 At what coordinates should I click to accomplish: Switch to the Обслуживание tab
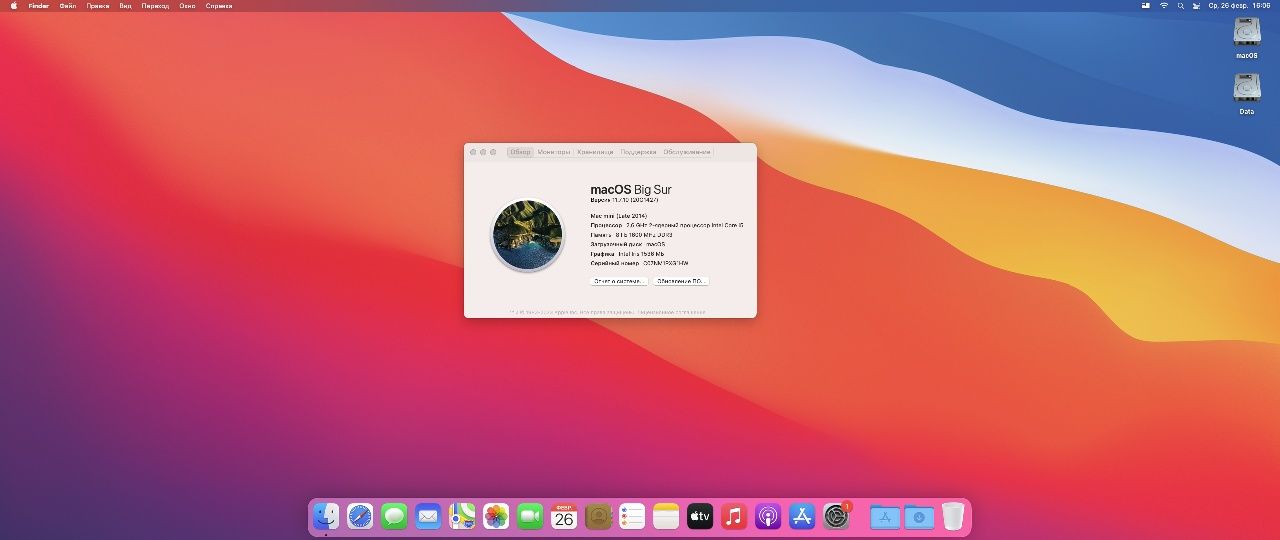click(x=687, y=152)
